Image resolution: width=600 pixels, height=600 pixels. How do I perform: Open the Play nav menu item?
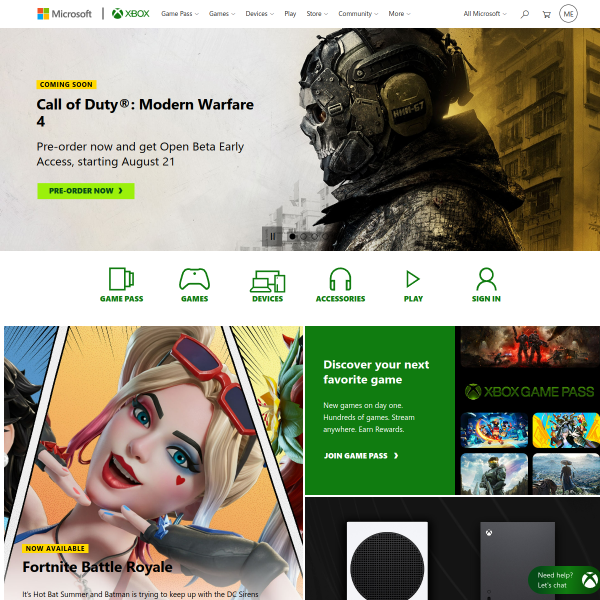[290, 14]
